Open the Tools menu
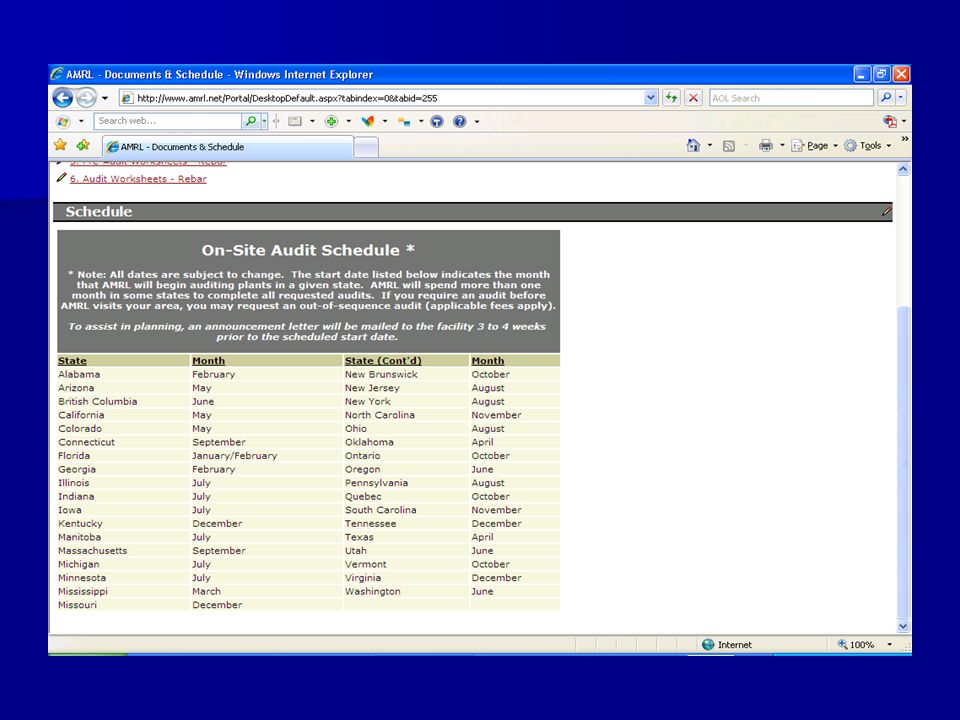The height and width of the screenshot is (720, 960). (868, 146)
